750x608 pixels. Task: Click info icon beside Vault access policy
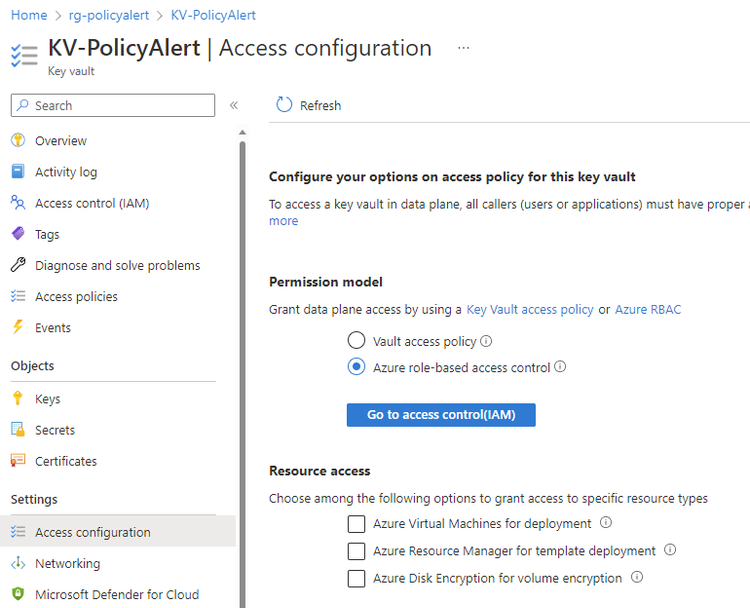(x=486, y=341)
